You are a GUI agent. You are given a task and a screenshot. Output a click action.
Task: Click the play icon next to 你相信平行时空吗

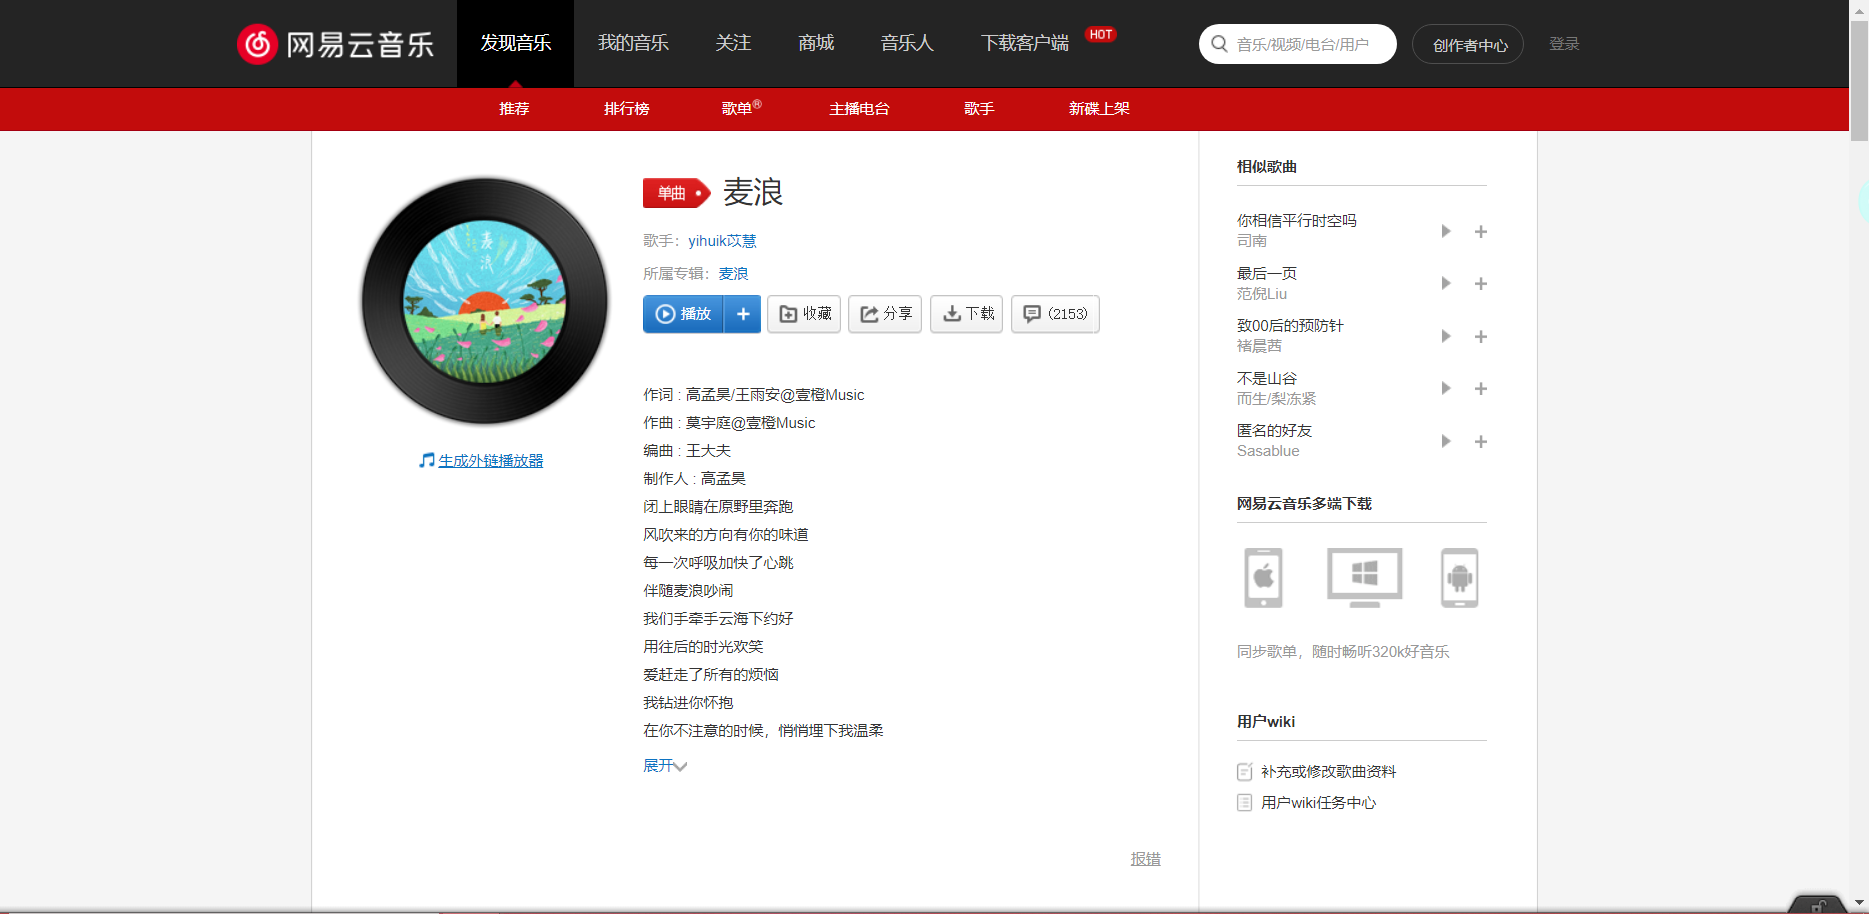point(1445,230)
